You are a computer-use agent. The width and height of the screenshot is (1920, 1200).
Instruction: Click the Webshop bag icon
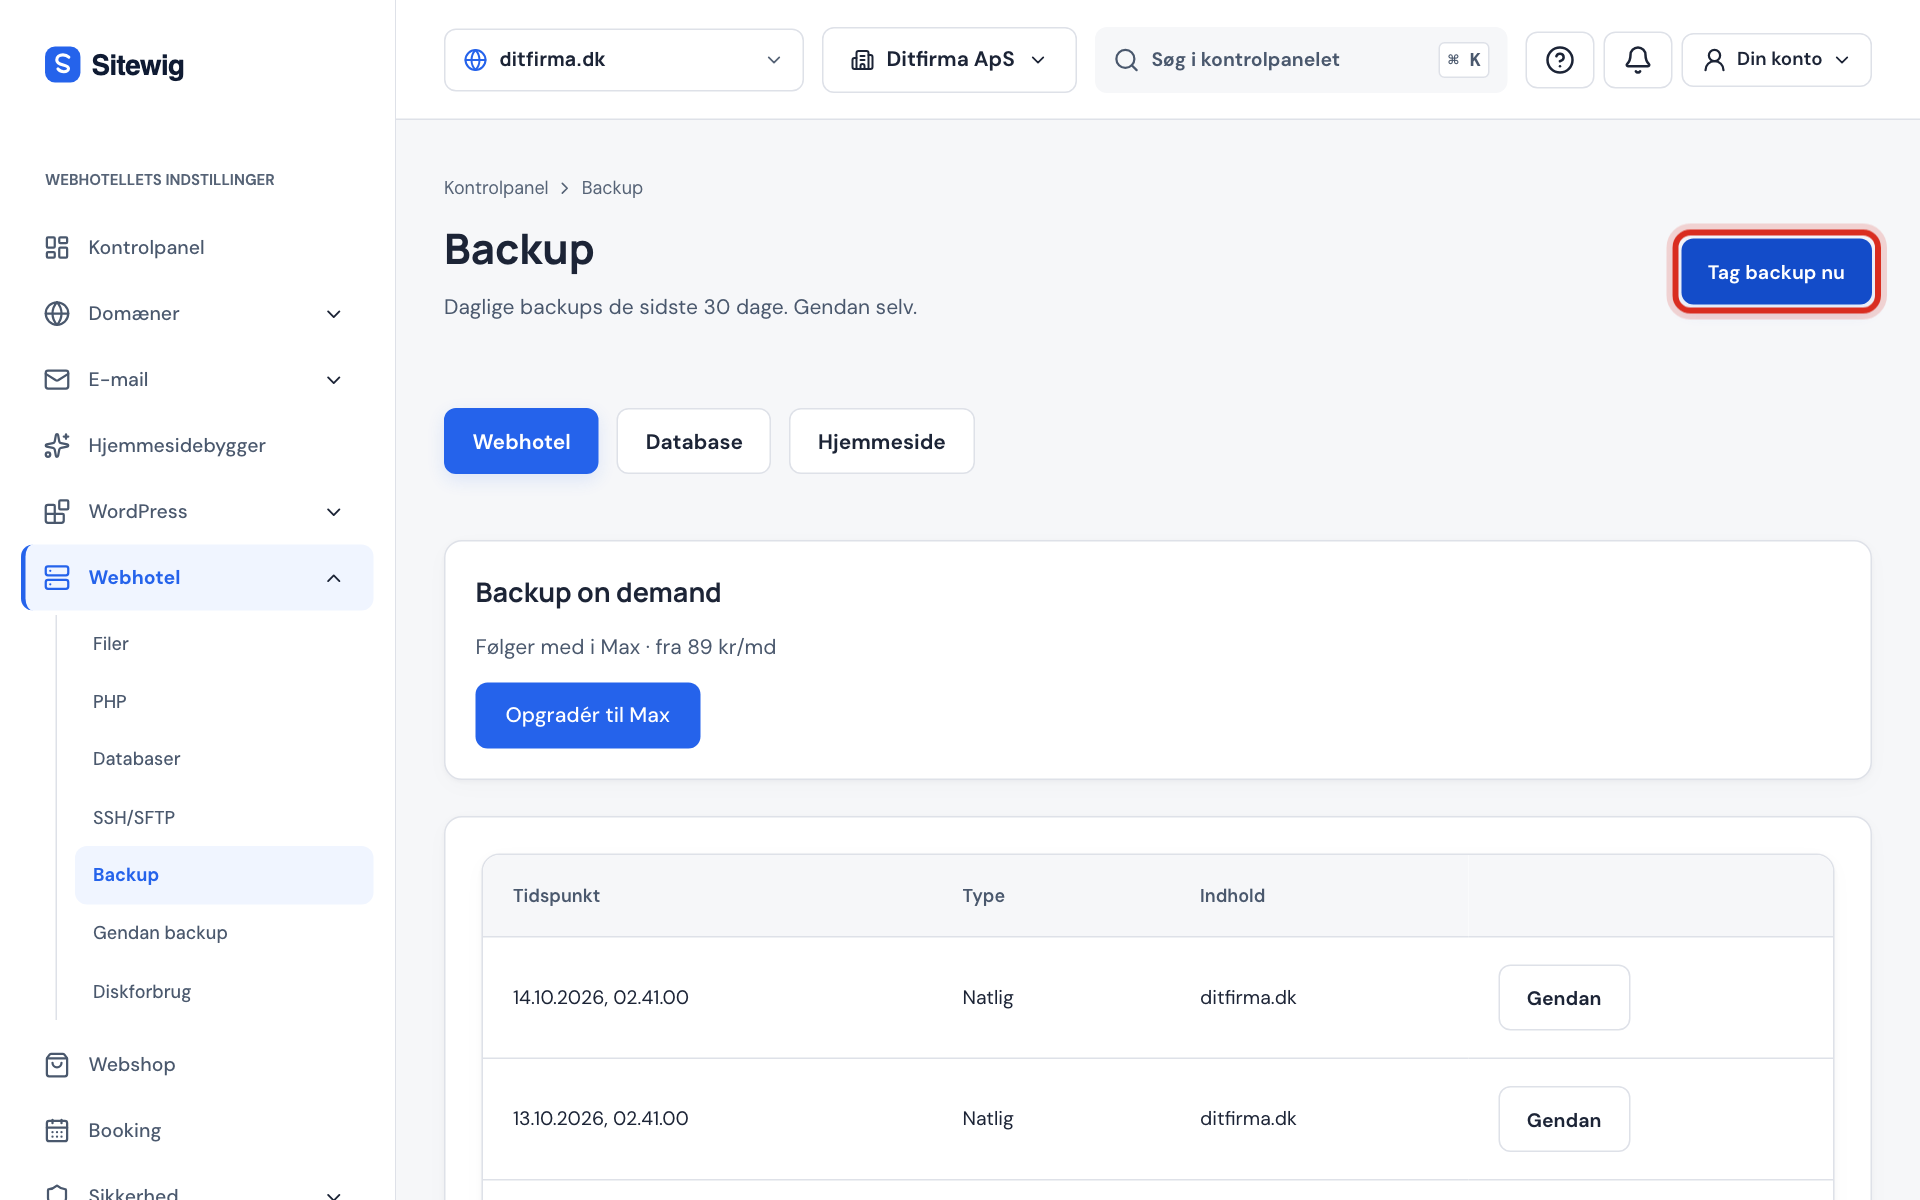(57, 1064)
